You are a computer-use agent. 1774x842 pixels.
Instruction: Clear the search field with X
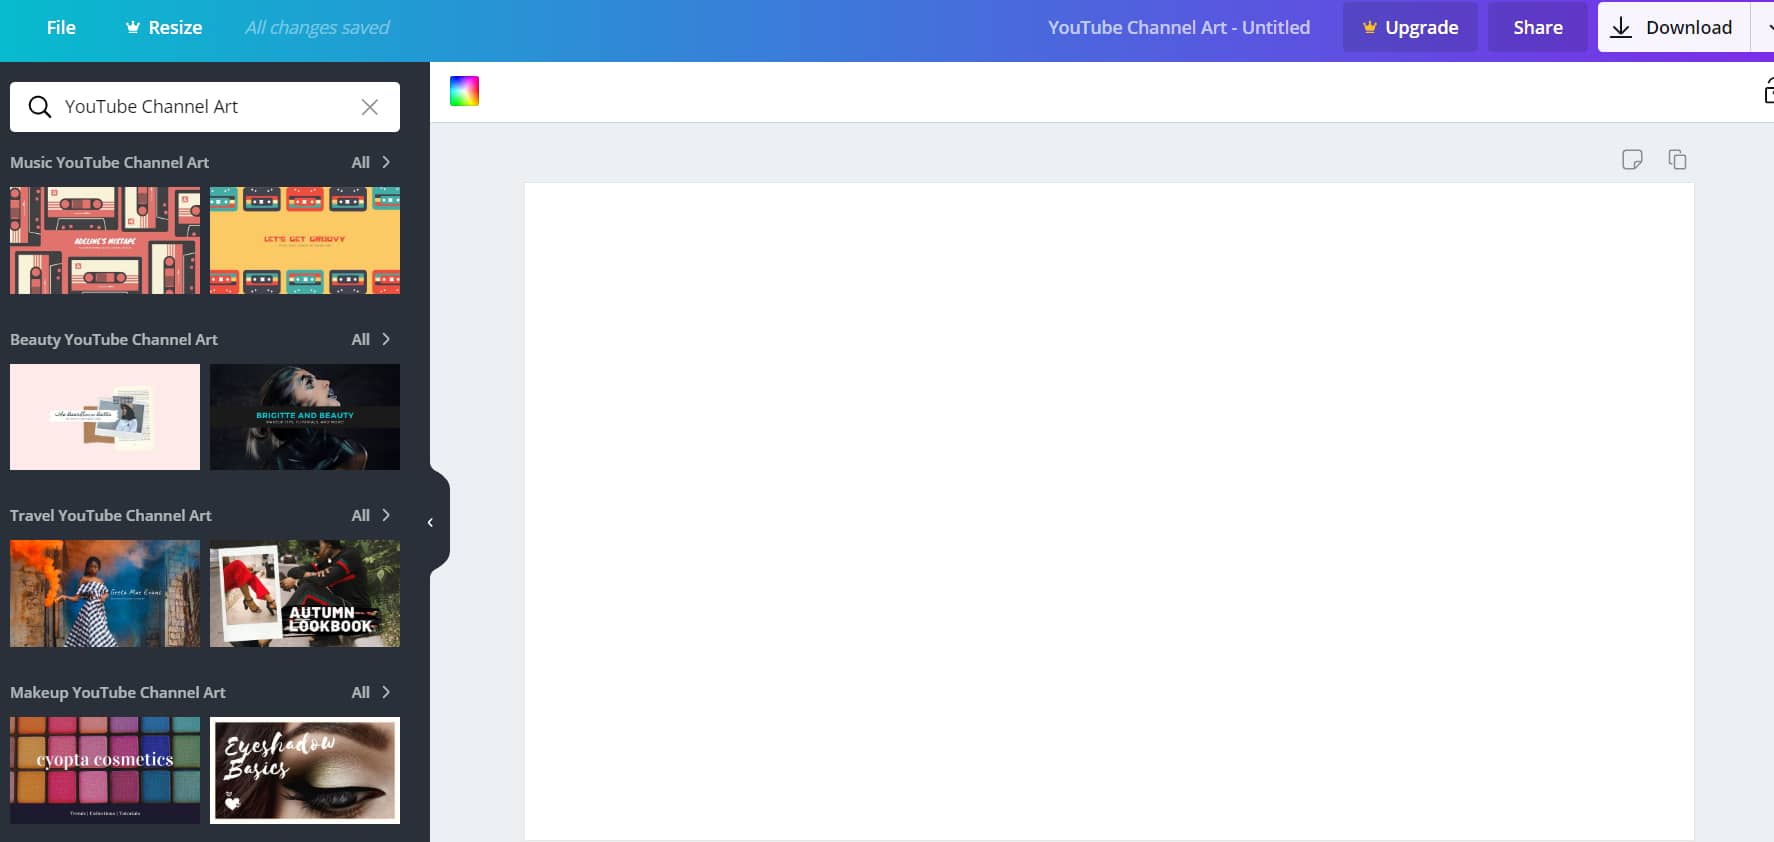point(370,107)
